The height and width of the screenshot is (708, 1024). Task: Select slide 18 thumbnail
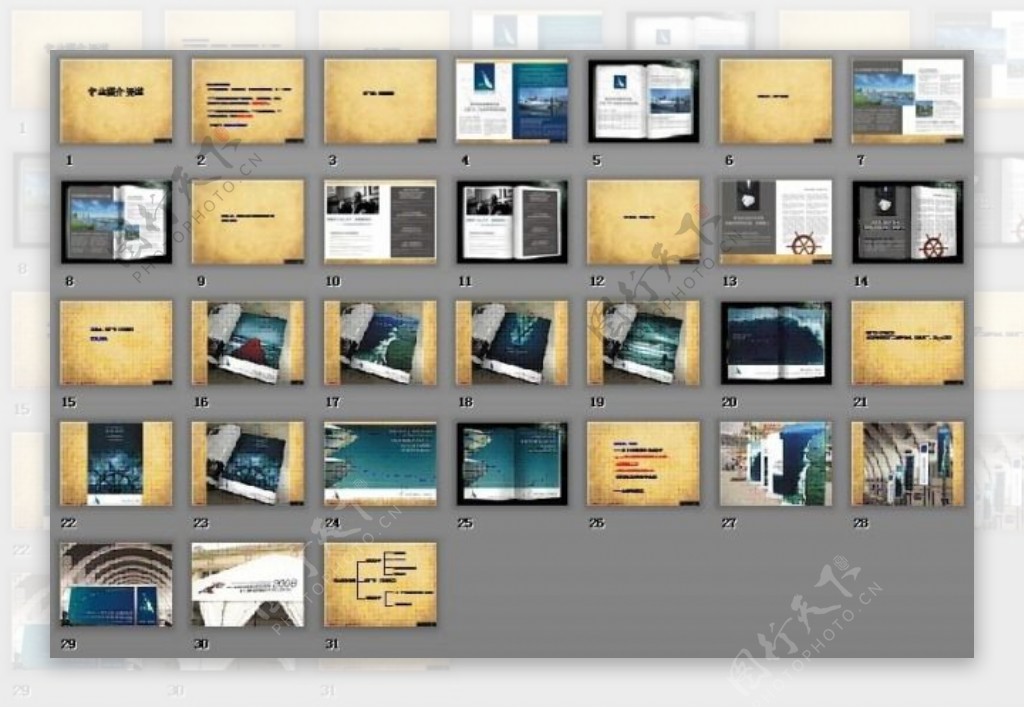tap(512, 343)
